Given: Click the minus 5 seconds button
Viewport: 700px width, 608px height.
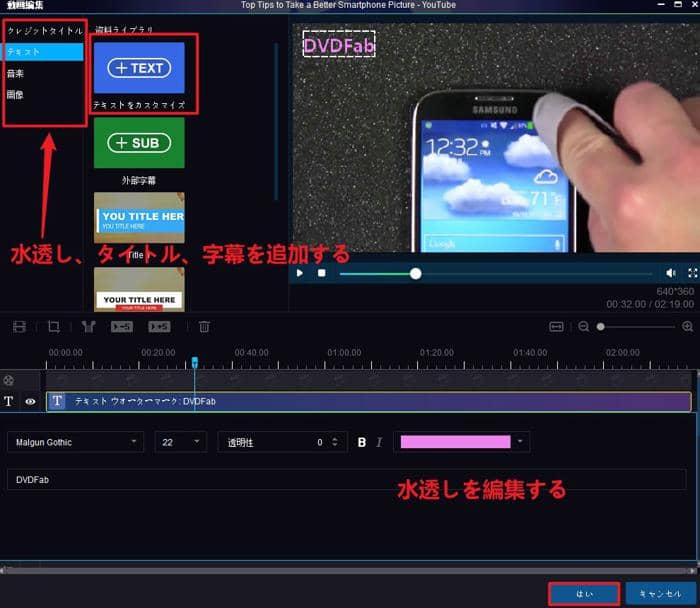Looking at the screenshot, I should (x=122, y=327).
